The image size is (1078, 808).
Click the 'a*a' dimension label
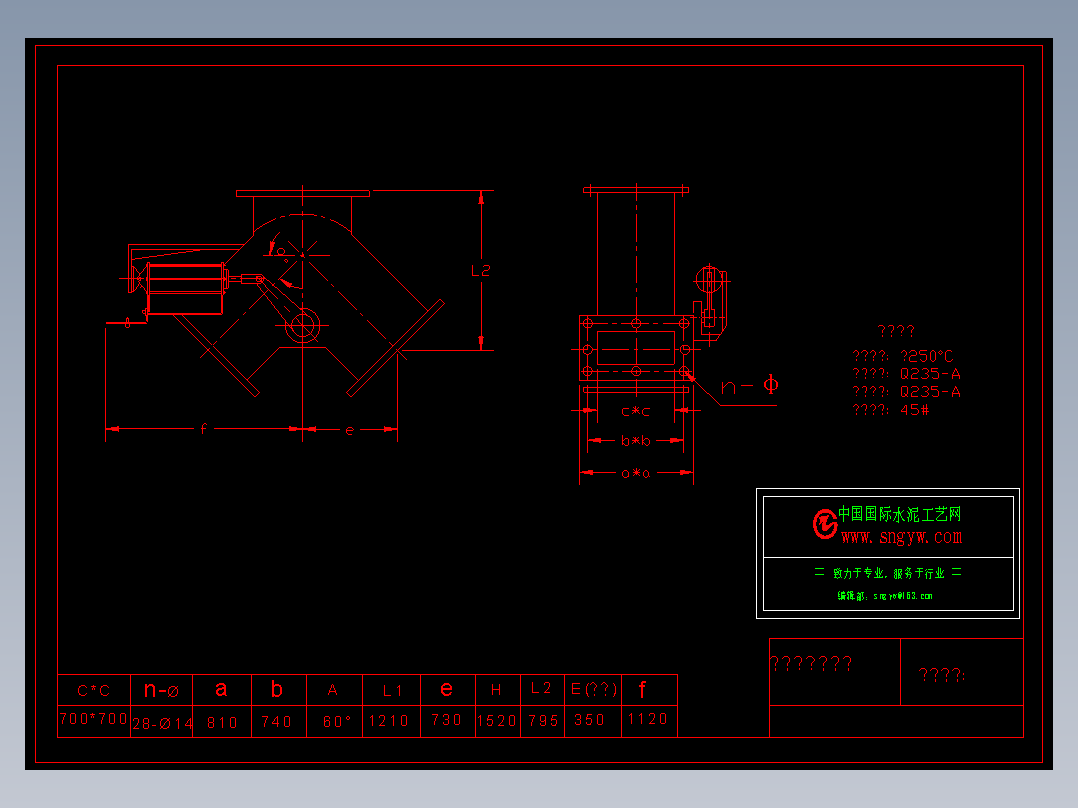click(635, 473)
